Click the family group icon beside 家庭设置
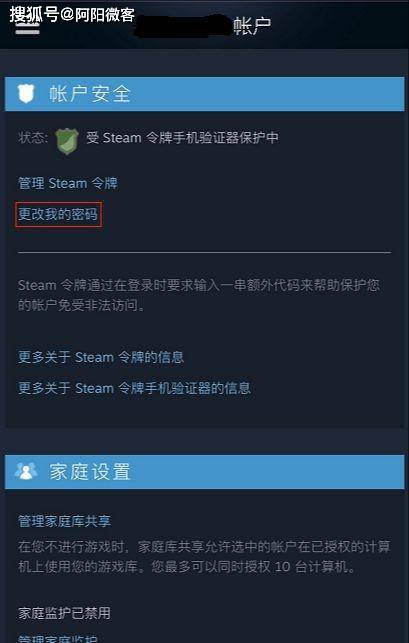The height and width of the screenshot is (643, 409). (26, 472)
